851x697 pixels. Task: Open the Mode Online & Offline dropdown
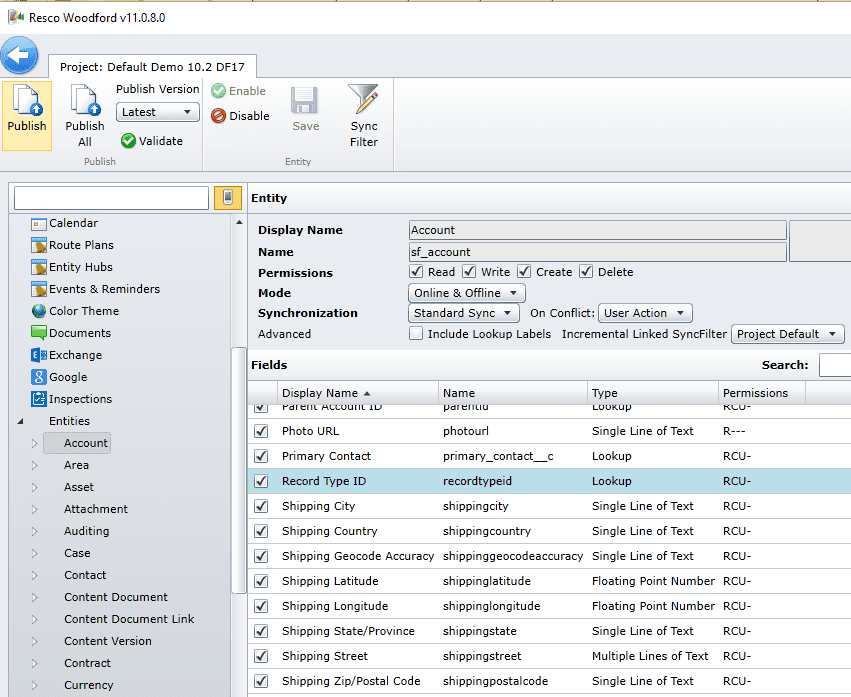pyautogui.click(x=466, y=293)
